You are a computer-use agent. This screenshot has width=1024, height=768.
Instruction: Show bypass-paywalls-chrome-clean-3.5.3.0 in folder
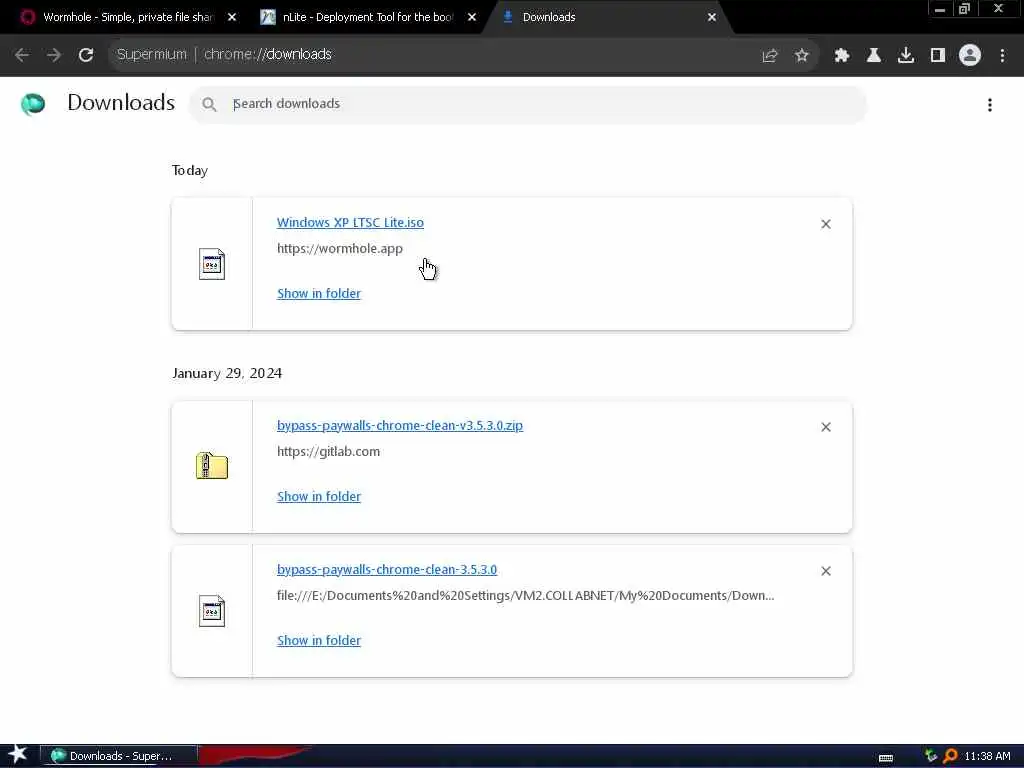tap(319, 641)
